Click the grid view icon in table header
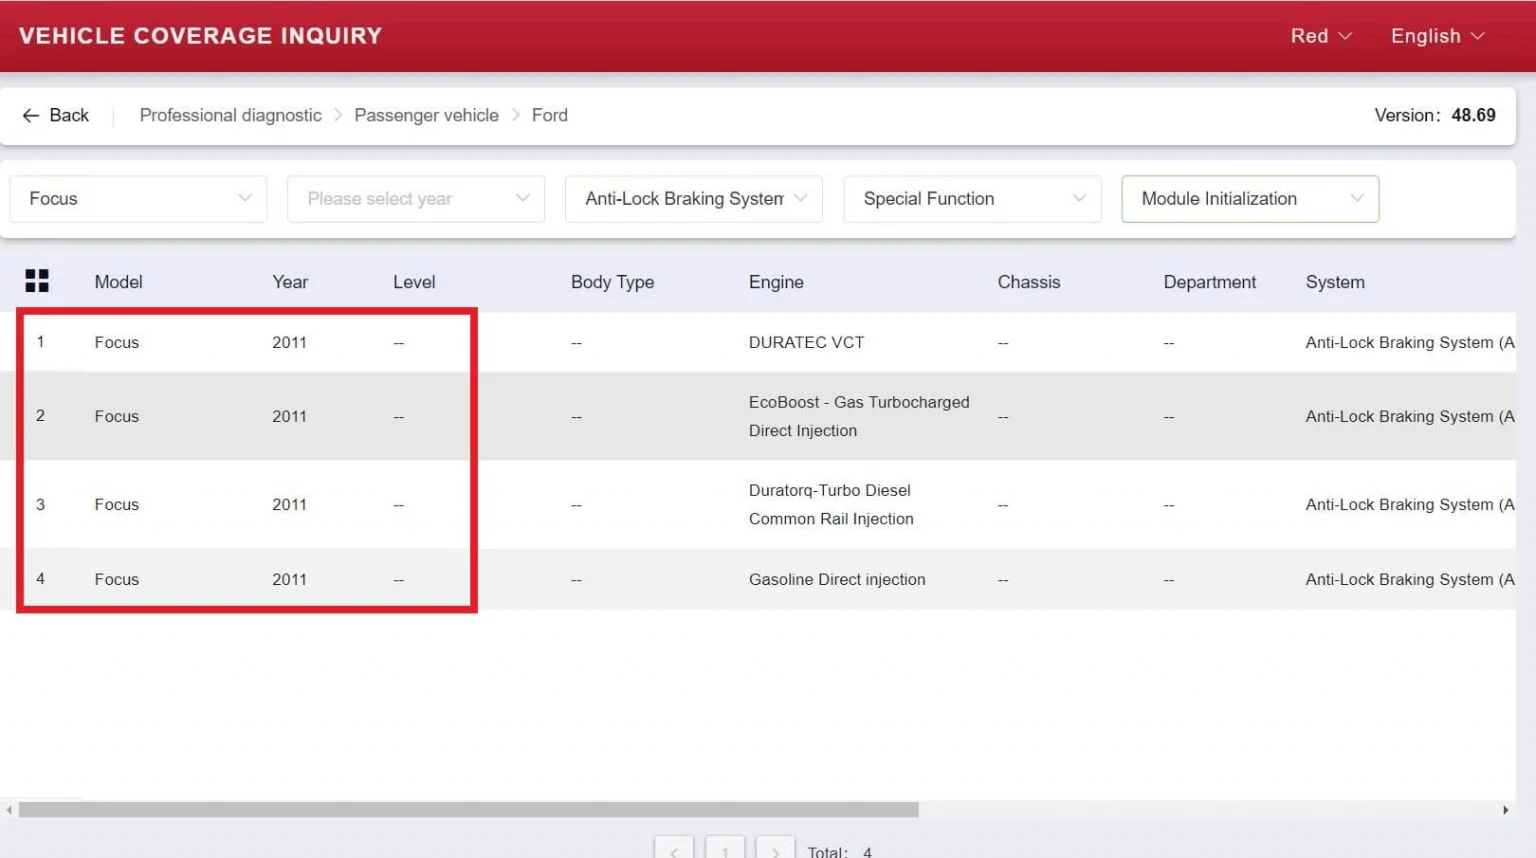Screen dimensions: 1536x858 coord(37,281)
